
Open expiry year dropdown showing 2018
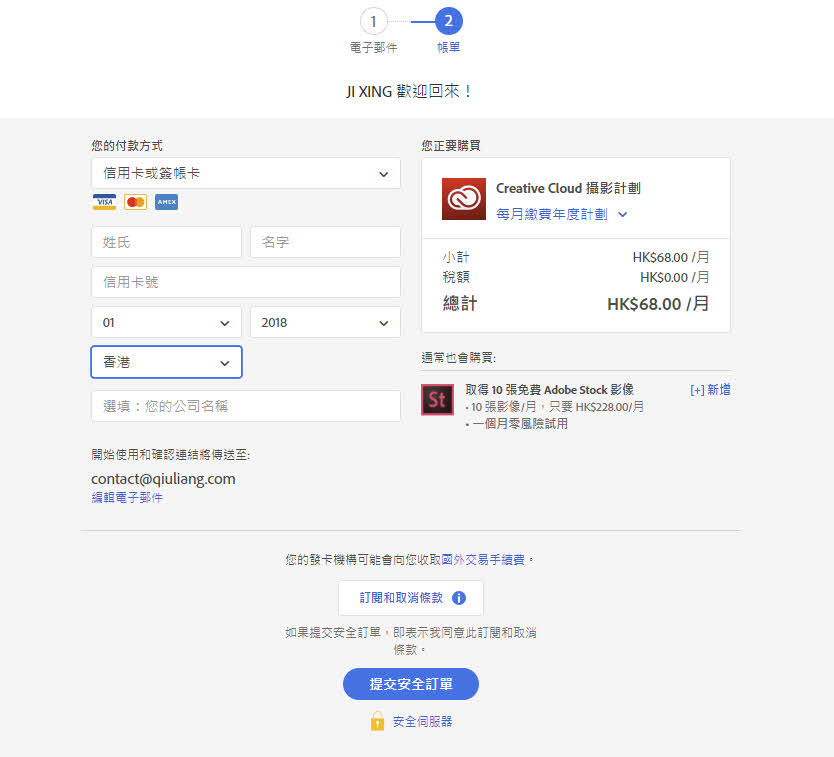coord(325,322)
